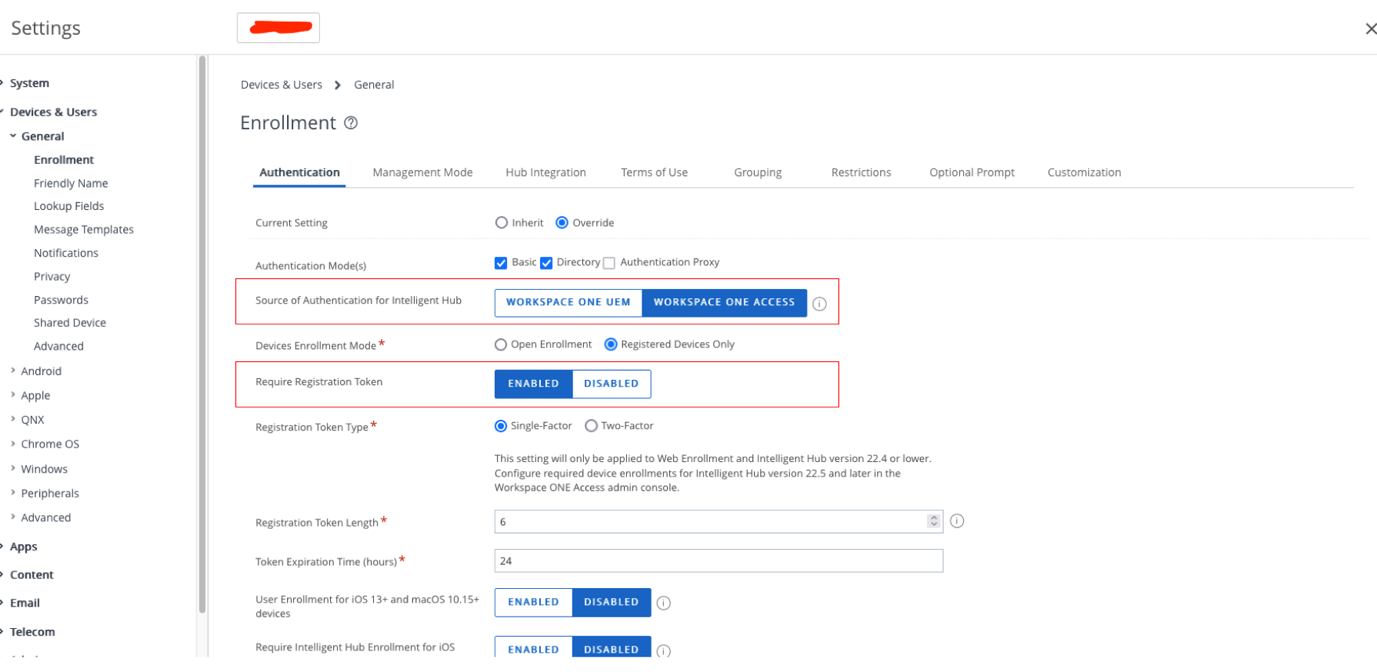Expand the Content section
Viewport: 1377px width, 672px height.
pyautogui.click(x=3, y=575)
